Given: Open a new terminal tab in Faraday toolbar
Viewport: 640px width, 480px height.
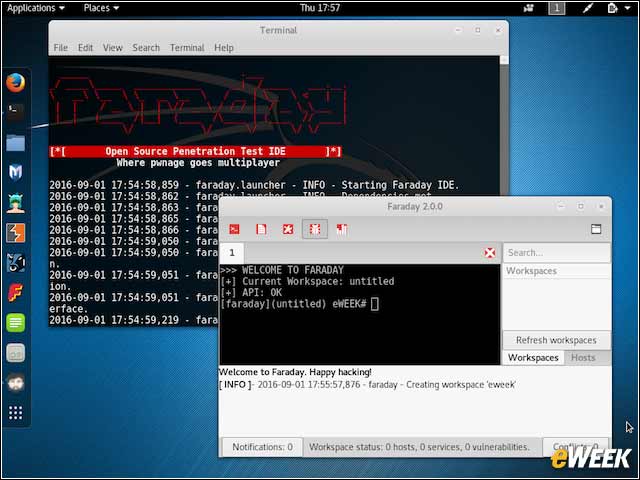Looking at the screenshot, I should click(x=234, y=229).
